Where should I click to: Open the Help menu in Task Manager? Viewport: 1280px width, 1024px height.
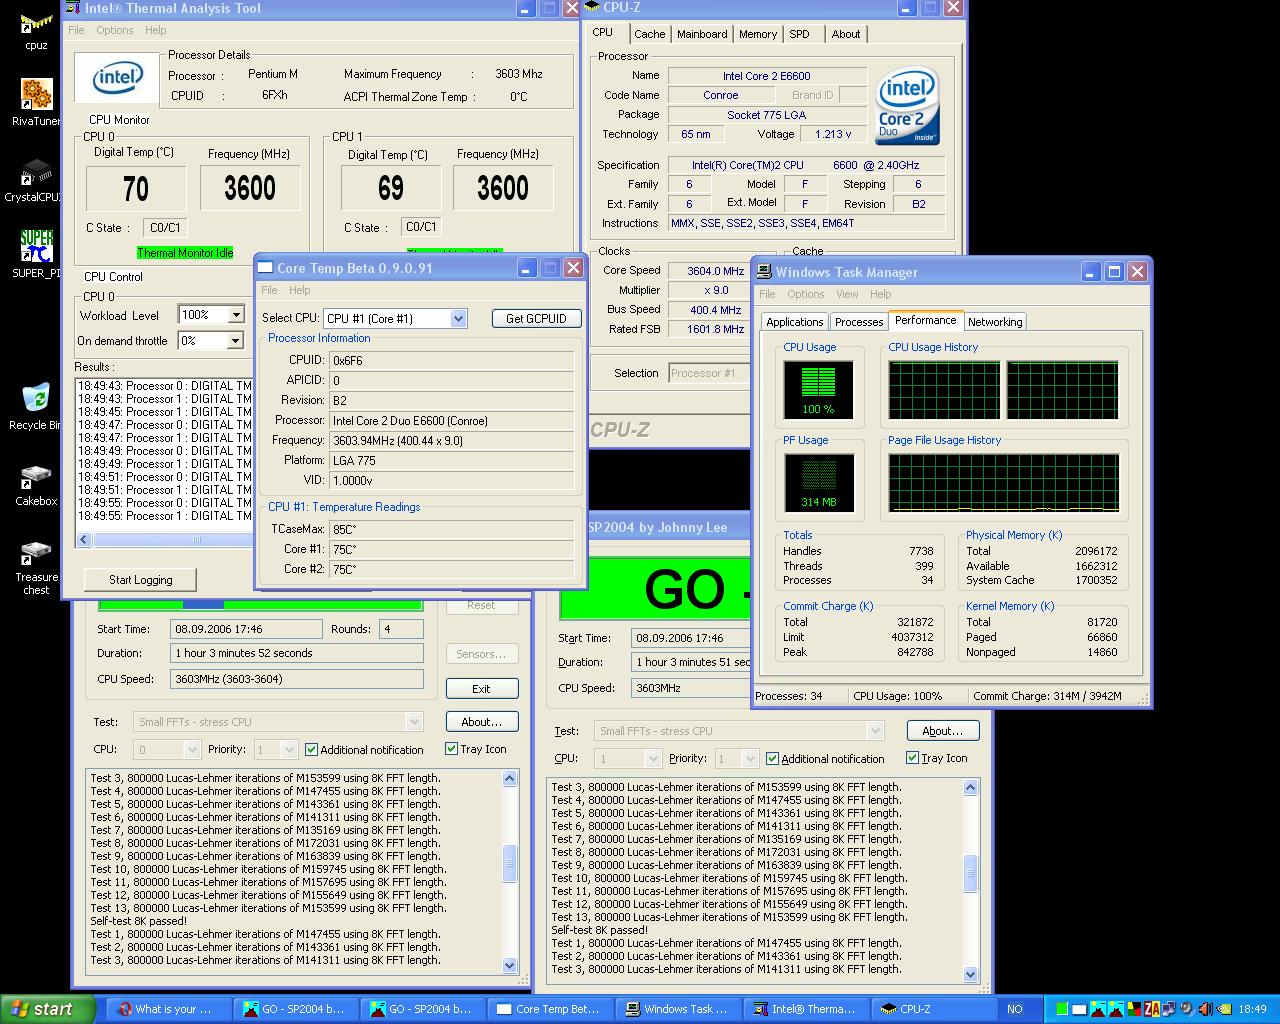tap(880, 294)
